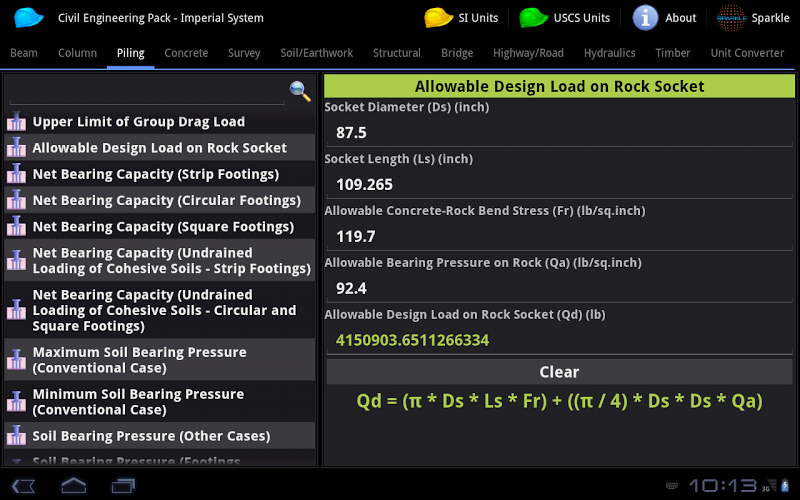
Task: Tap the battery icon in status bar
Action: pos(785,485)
